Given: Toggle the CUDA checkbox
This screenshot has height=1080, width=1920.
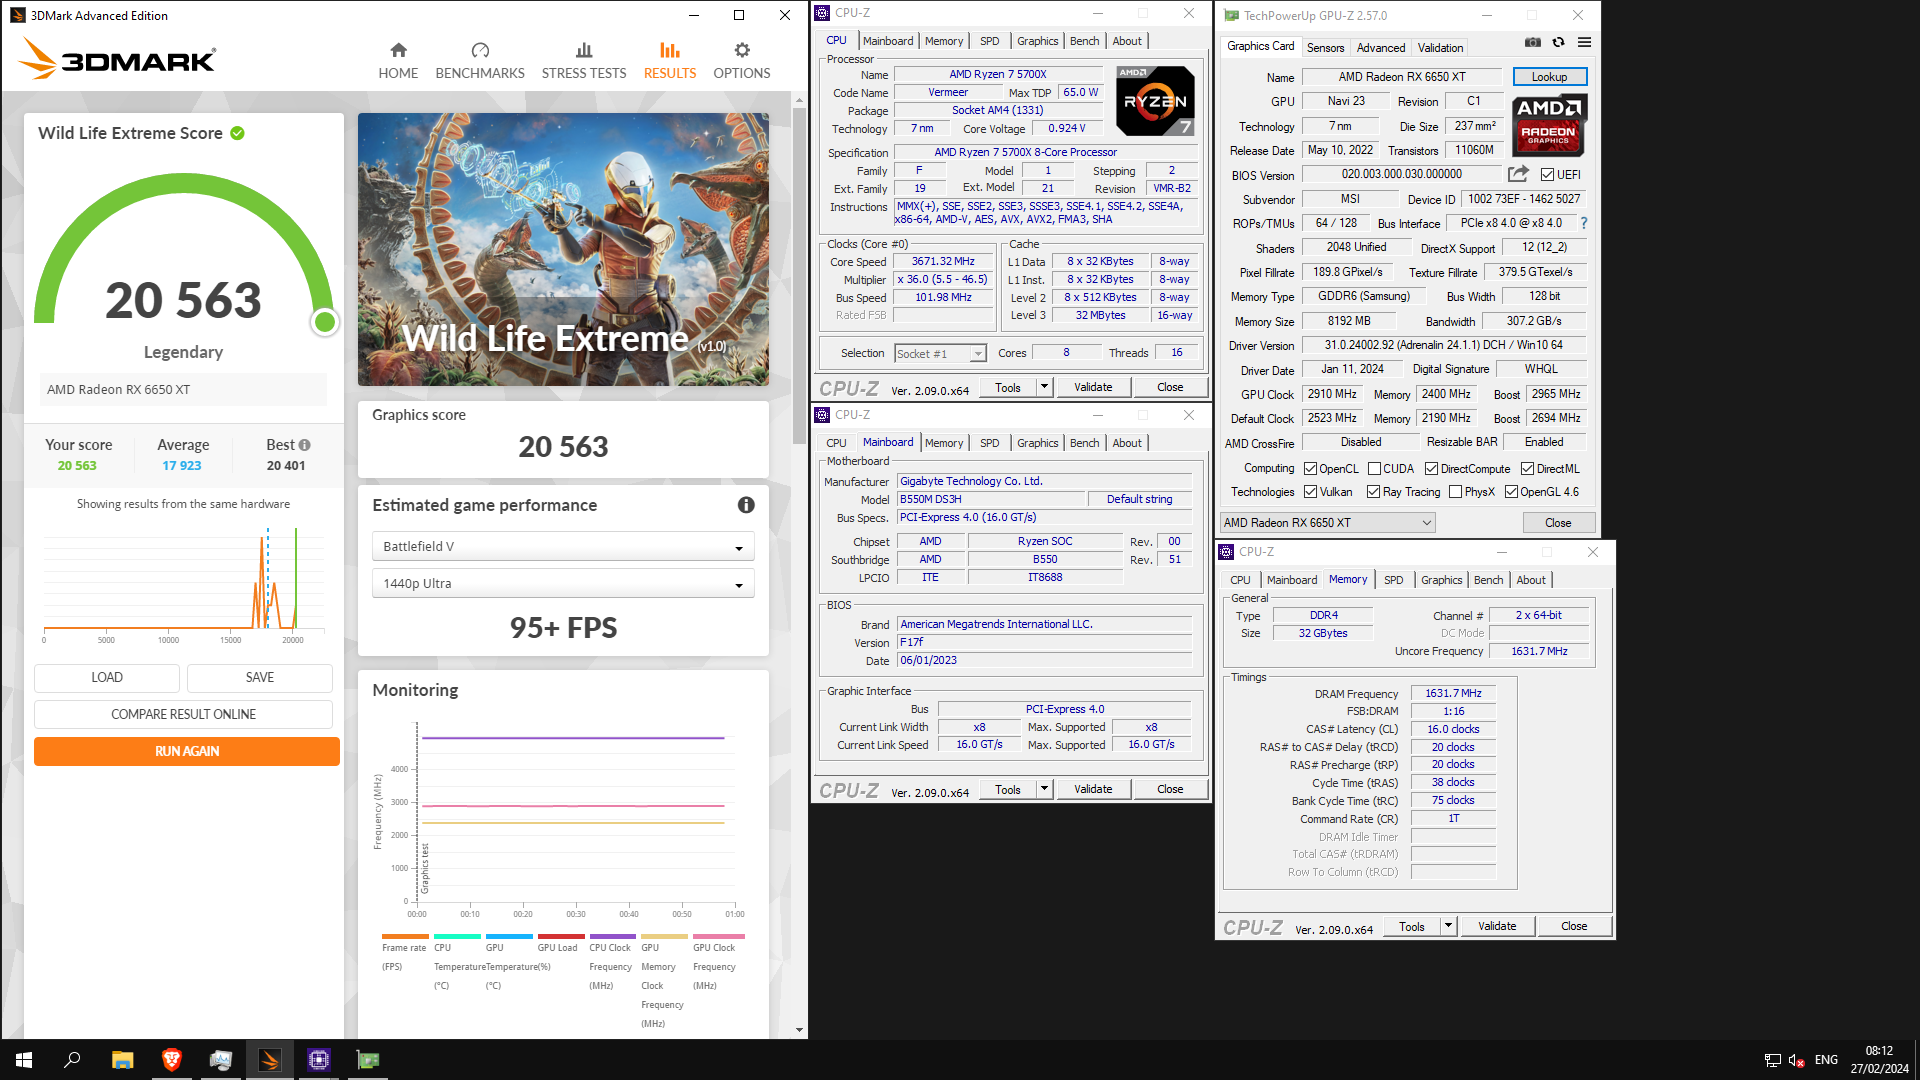Looking at the screenshot, I should point(1374,469).
